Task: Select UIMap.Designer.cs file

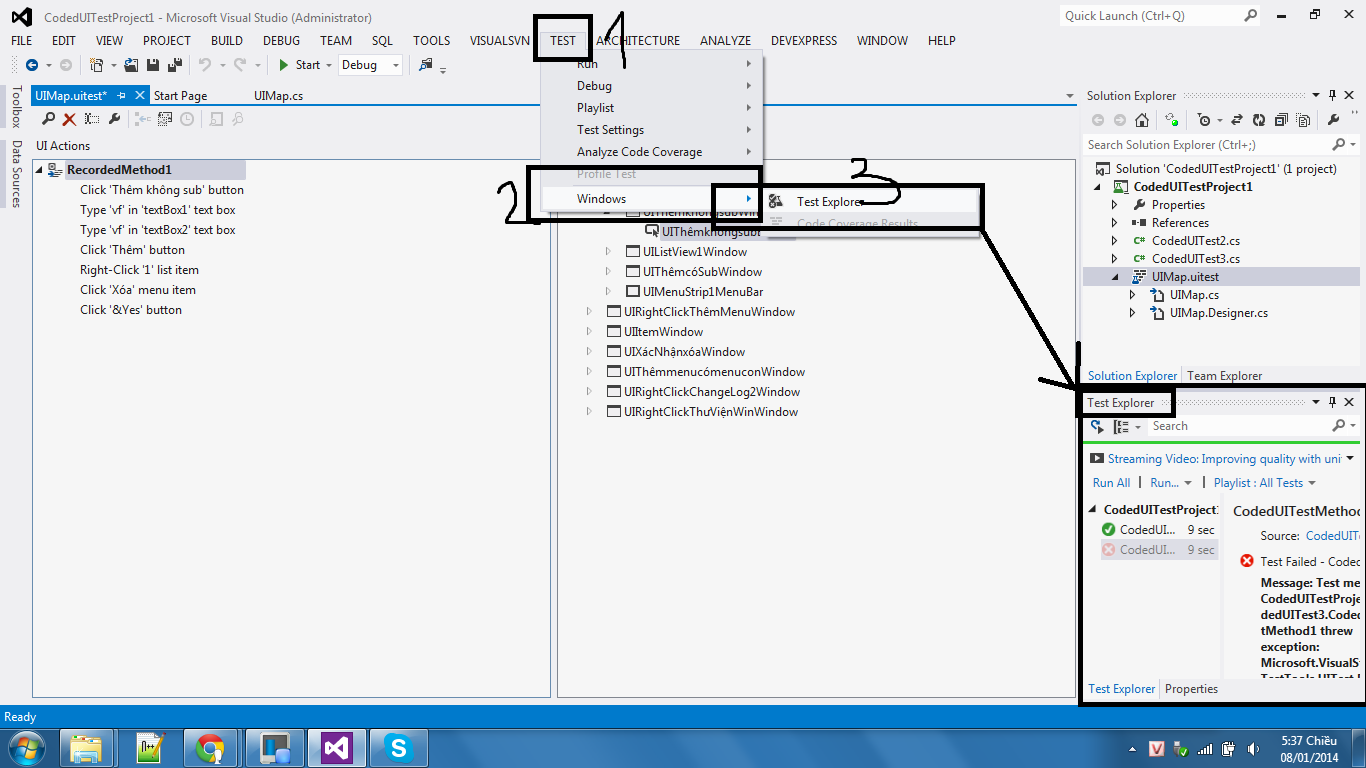Action: (1219, 313)
